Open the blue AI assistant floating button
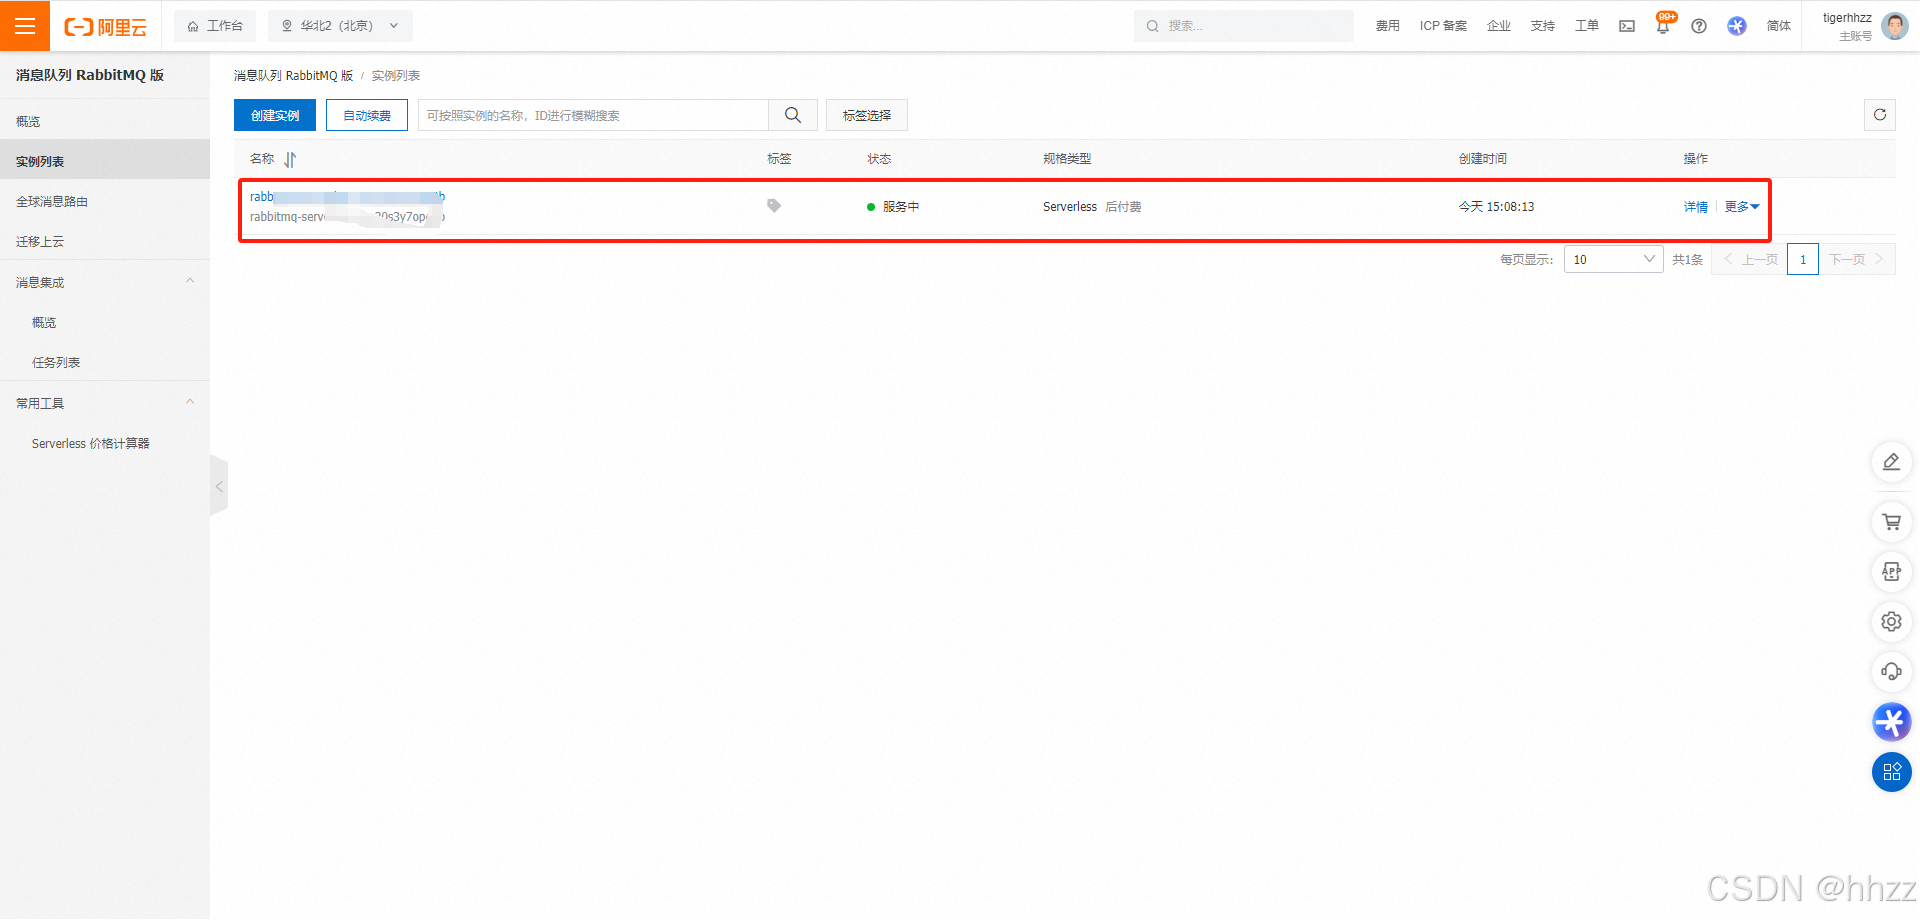This screenshot has height=920, width=1920. coord(1891,722)
